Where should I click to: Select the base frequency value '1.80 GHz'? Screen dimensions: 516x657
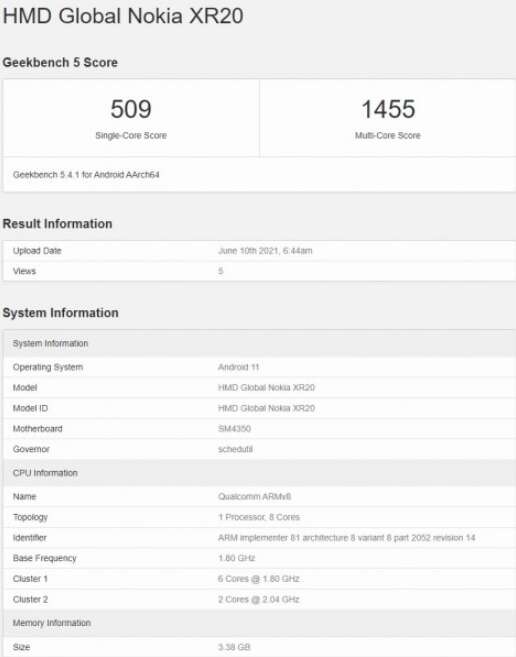(x=236, y=558)
